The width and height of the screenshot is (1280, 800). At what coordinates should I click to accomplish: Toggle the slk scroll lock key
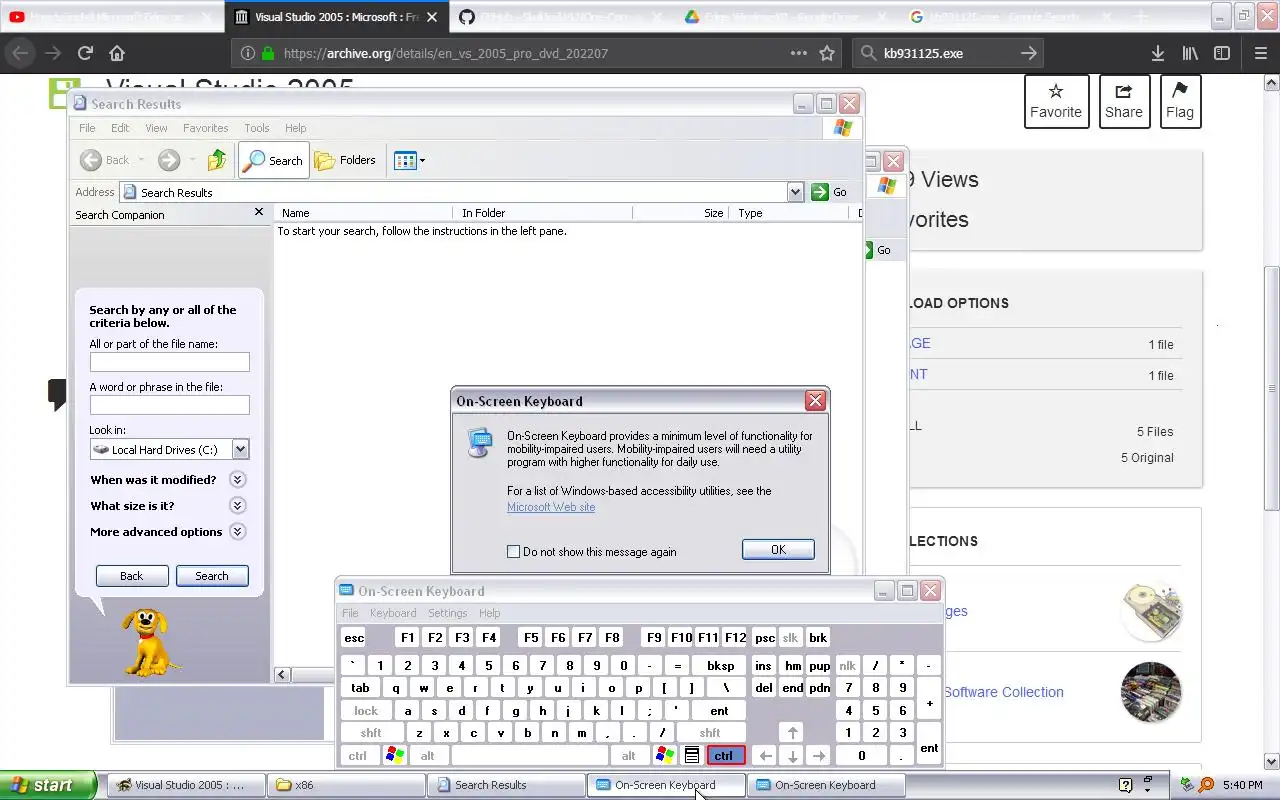coord(791,637)
